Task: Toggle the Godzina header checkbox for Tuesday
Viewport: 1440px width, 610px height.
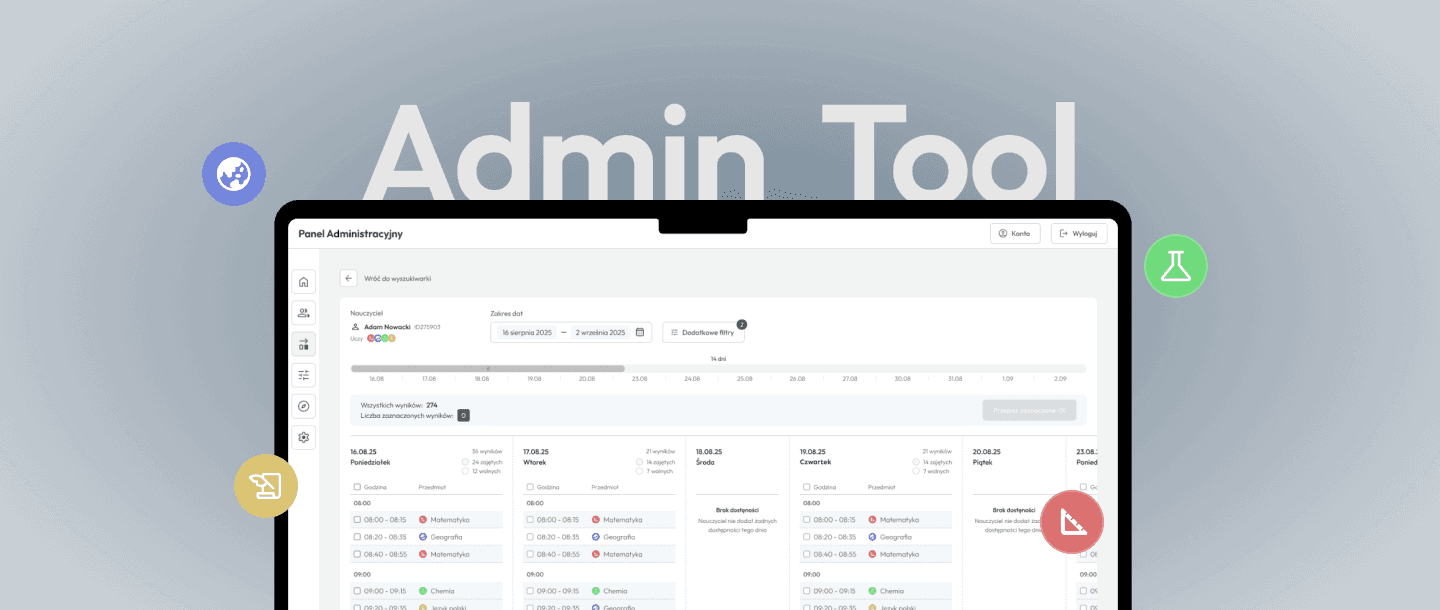Action: 530,486
